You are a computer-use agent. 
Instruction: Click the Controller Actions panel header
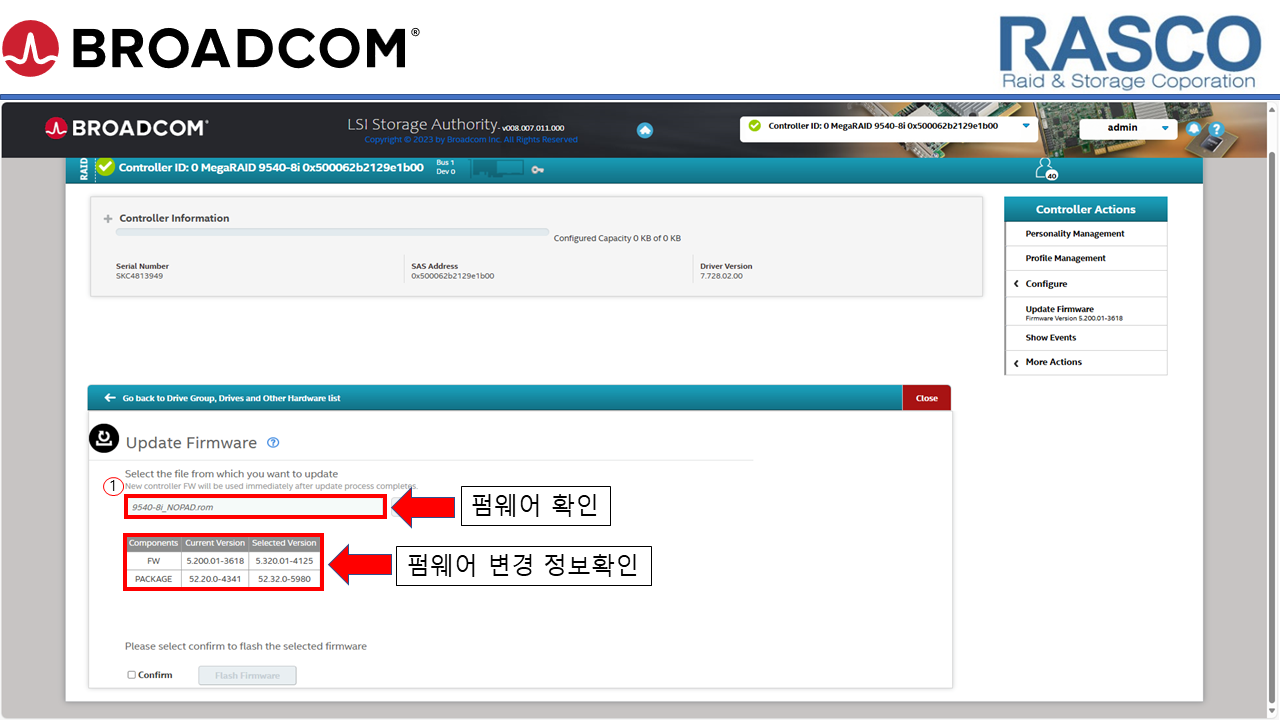1086,209
